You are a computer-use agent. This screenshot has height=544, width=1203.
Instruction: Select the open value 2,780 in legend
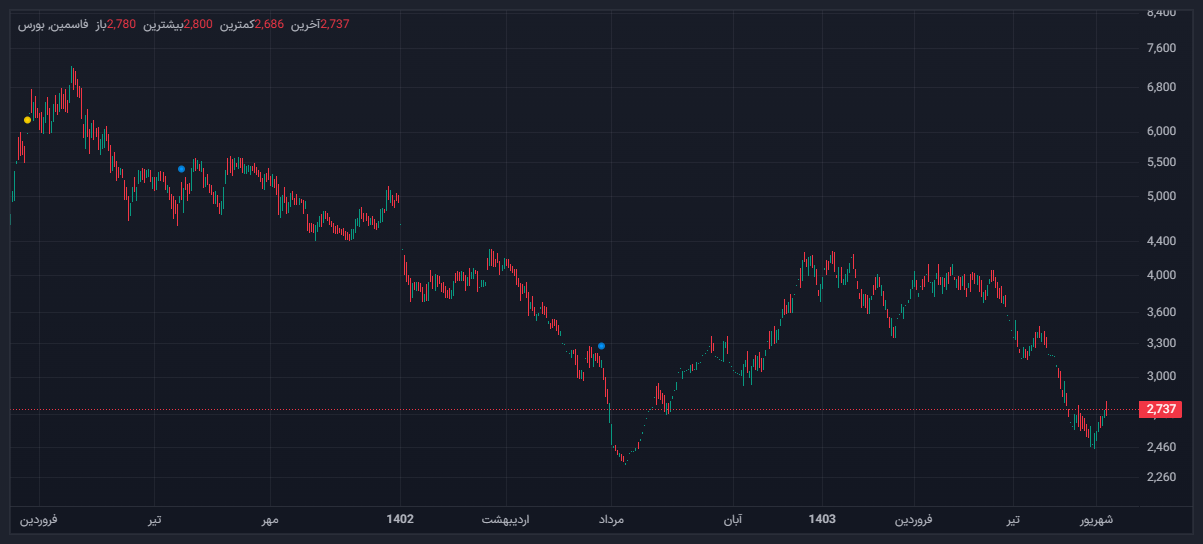121,24
